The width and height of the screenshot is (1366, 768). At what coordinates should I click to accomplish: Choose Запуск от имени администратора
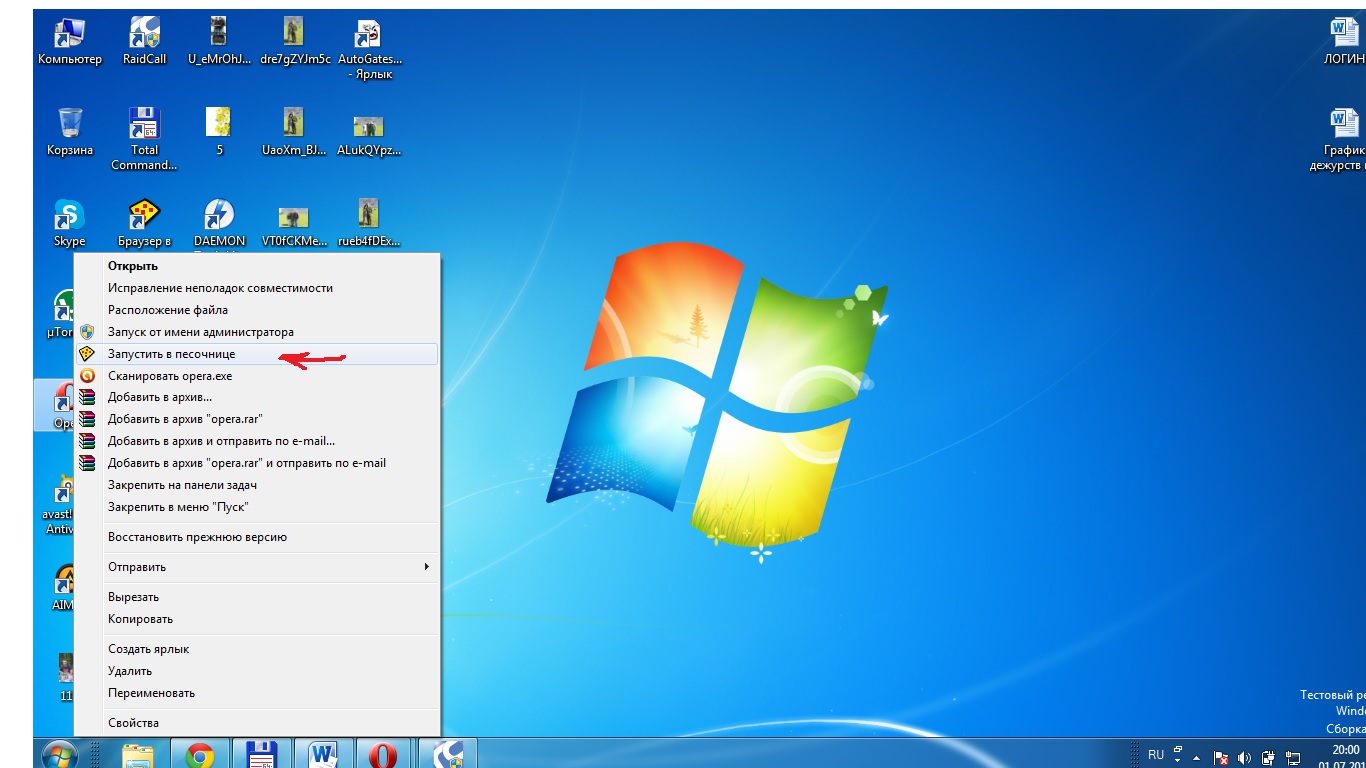click(x=257, y=332)
